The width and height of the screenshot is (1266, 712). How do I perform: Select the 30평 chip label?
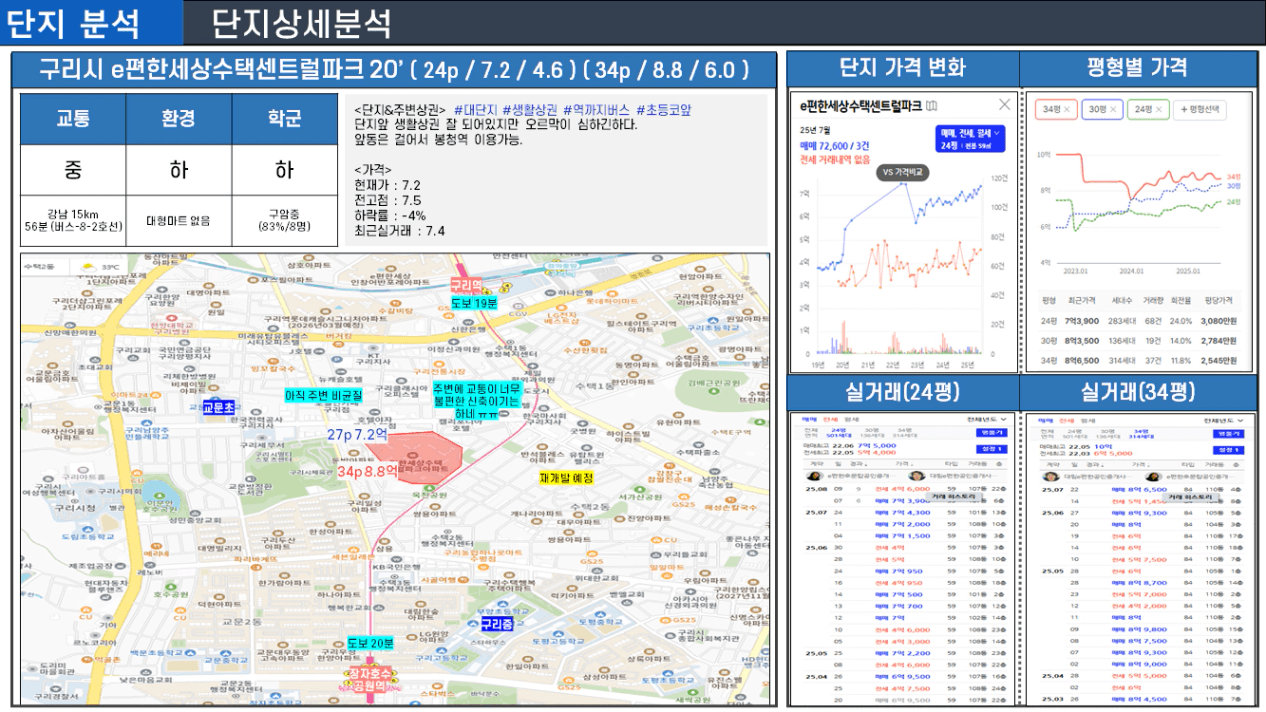(1097, 109)
